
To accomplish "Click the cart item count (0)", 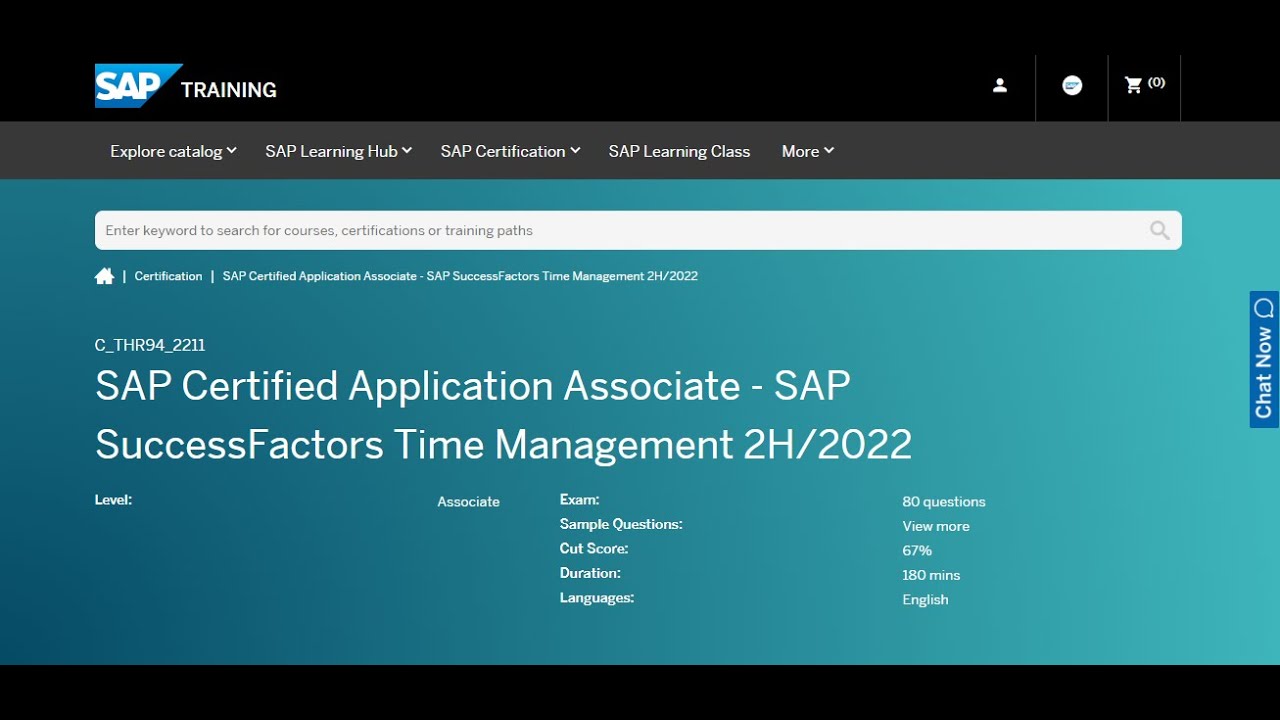I will (1156, 83).
